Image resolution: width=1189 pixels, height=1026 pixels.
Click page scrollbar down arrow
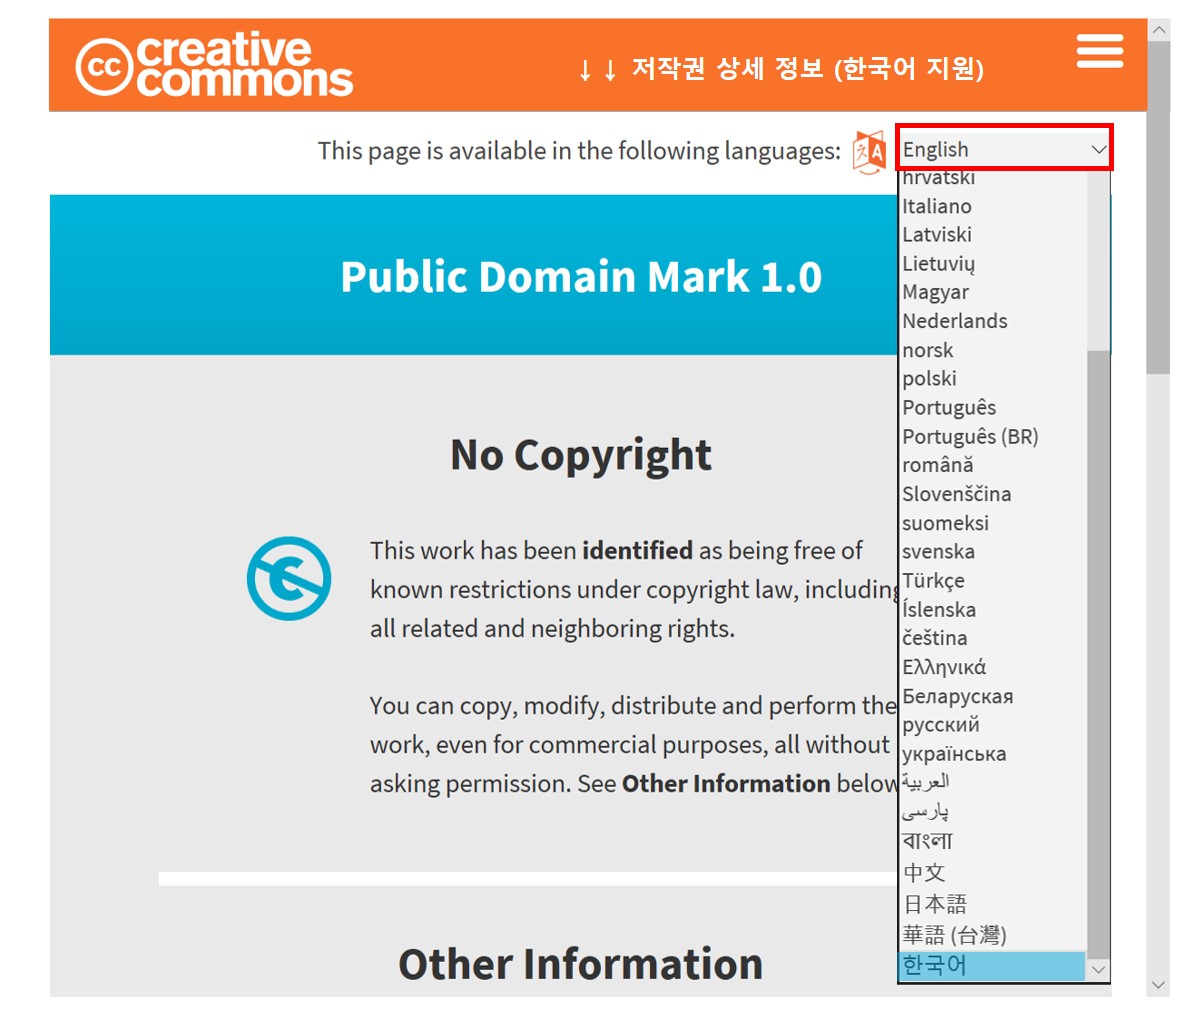click(1159, 985)
